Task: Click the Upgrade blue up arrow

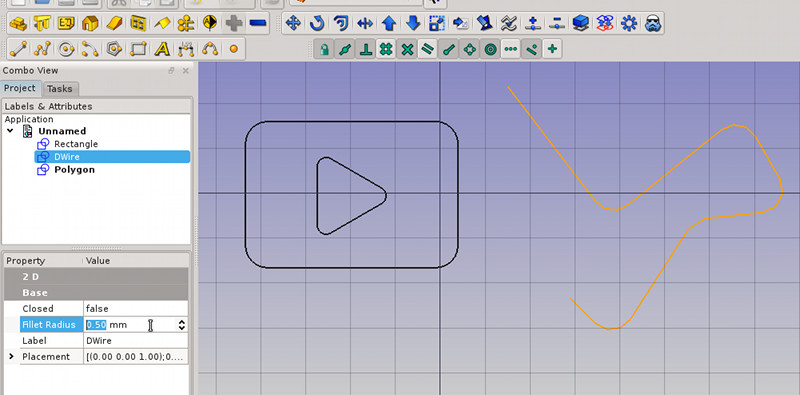Action: coord(389,23)
